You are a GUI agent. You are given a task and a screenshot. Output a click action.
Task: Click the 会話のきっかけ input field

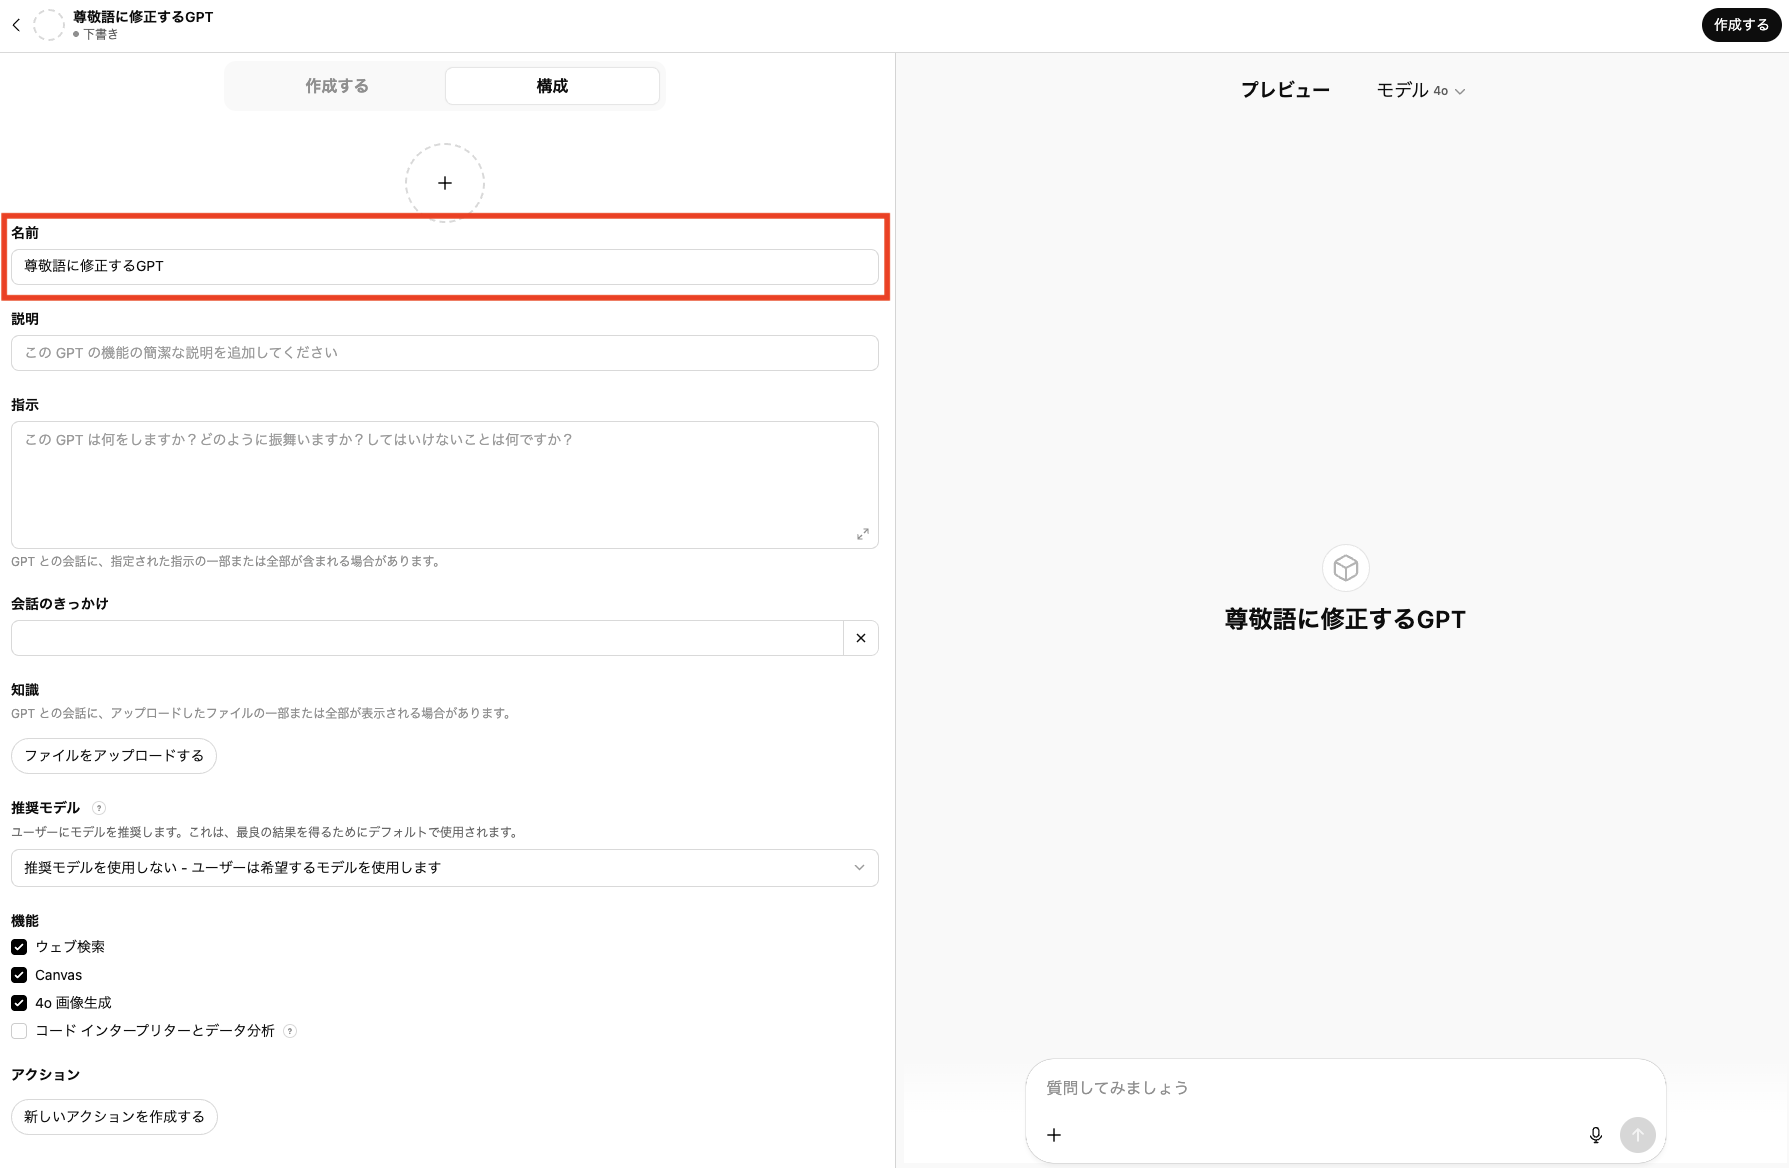point(427,638)
